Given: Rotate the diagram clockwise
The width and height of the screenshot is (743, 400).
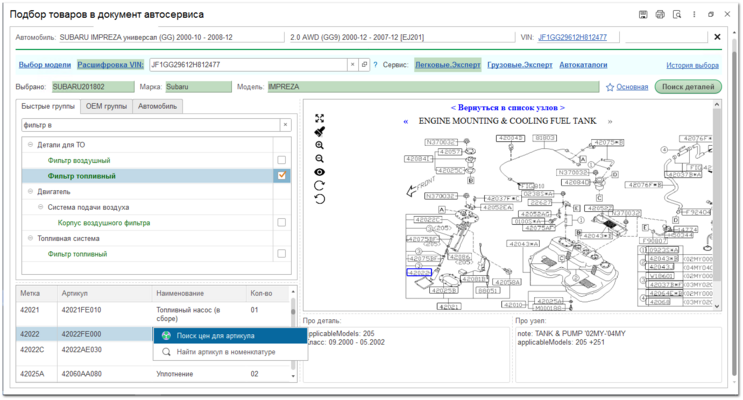Looking at the screenshot, I should tap(320, 185).
